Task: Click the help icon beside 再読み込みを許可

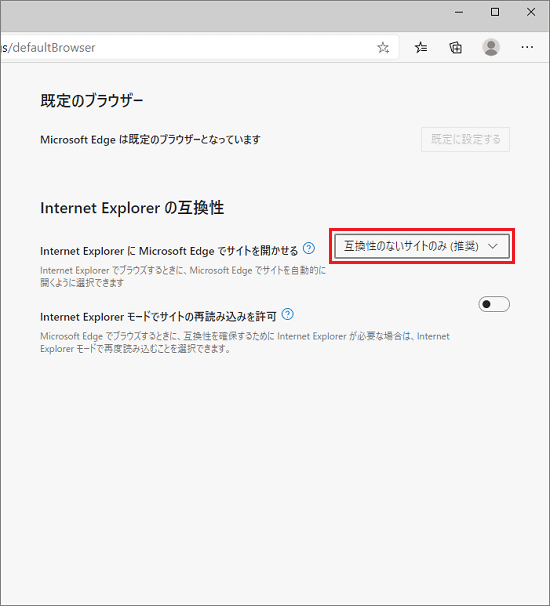Action: click(288, 314)
